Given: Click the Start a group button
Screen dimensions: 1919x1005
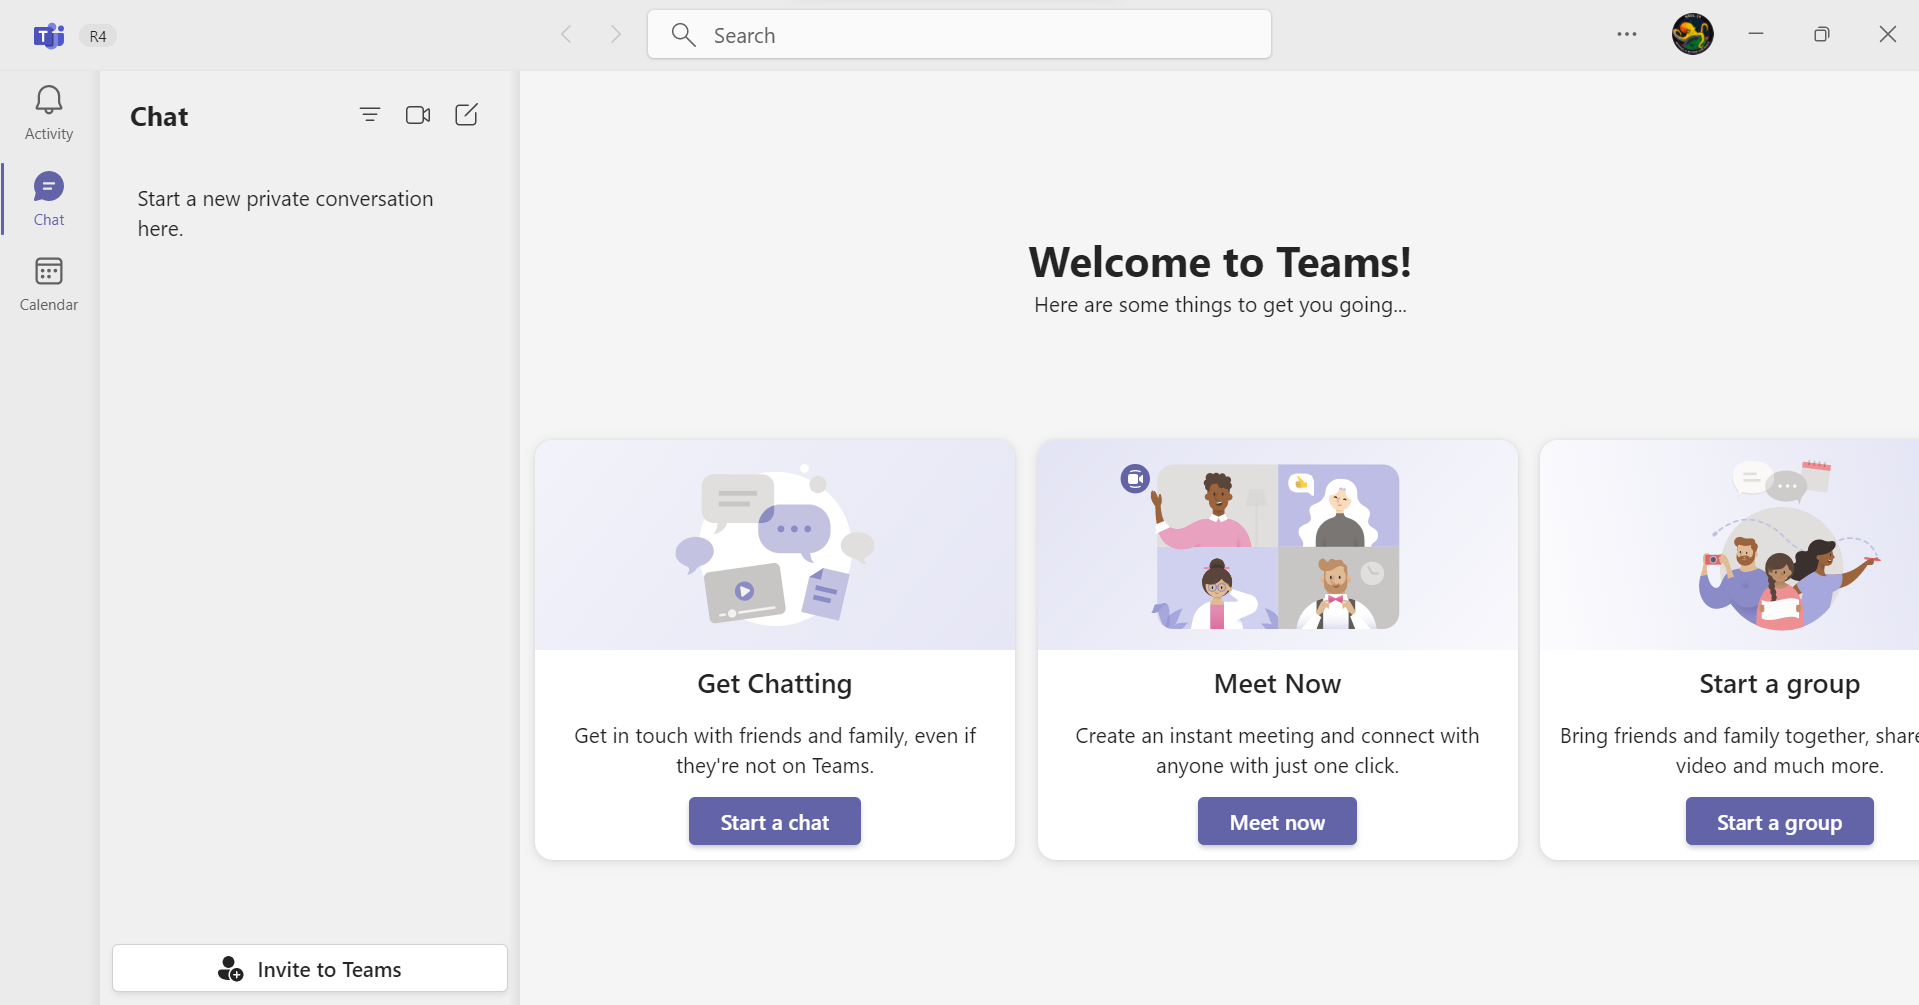Looking at the screenshot, I should click(1779, 821).
